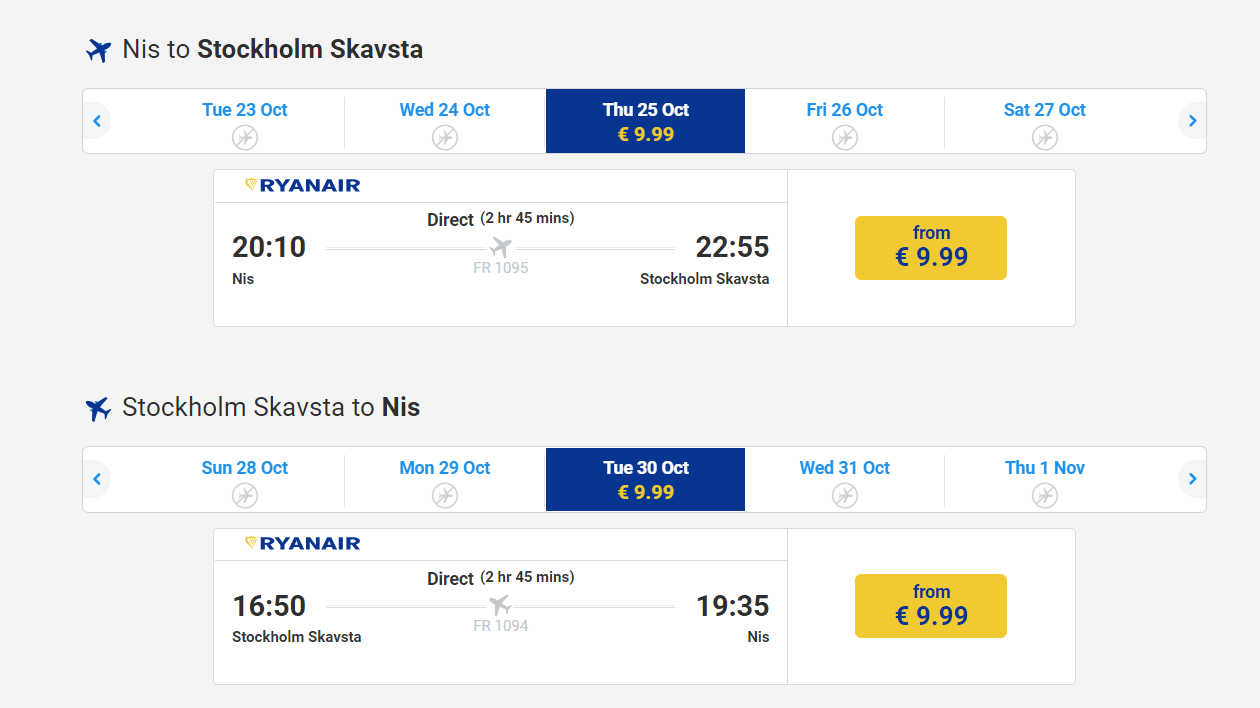This screenshot has height=708, width=1260.
Task: Show earlier outbound dates with left chevron
Action: click(97, 121)
